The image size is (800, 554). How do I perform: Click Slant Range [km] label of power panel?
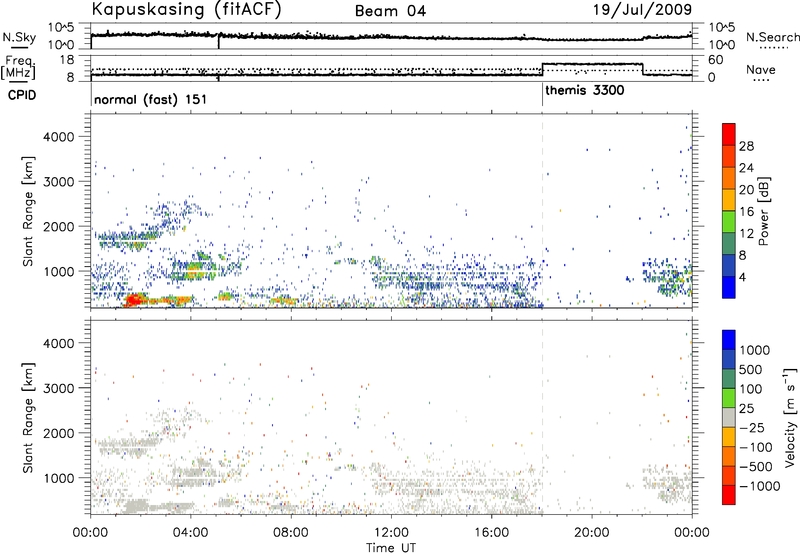28,211
